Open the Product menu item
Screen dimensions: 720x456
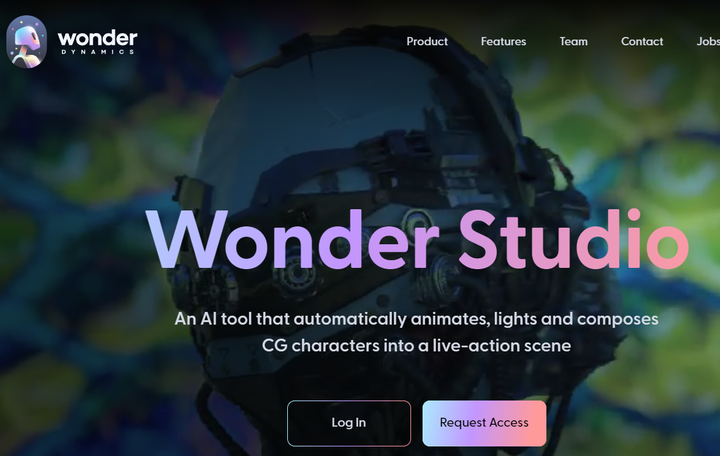pos(427,41)
